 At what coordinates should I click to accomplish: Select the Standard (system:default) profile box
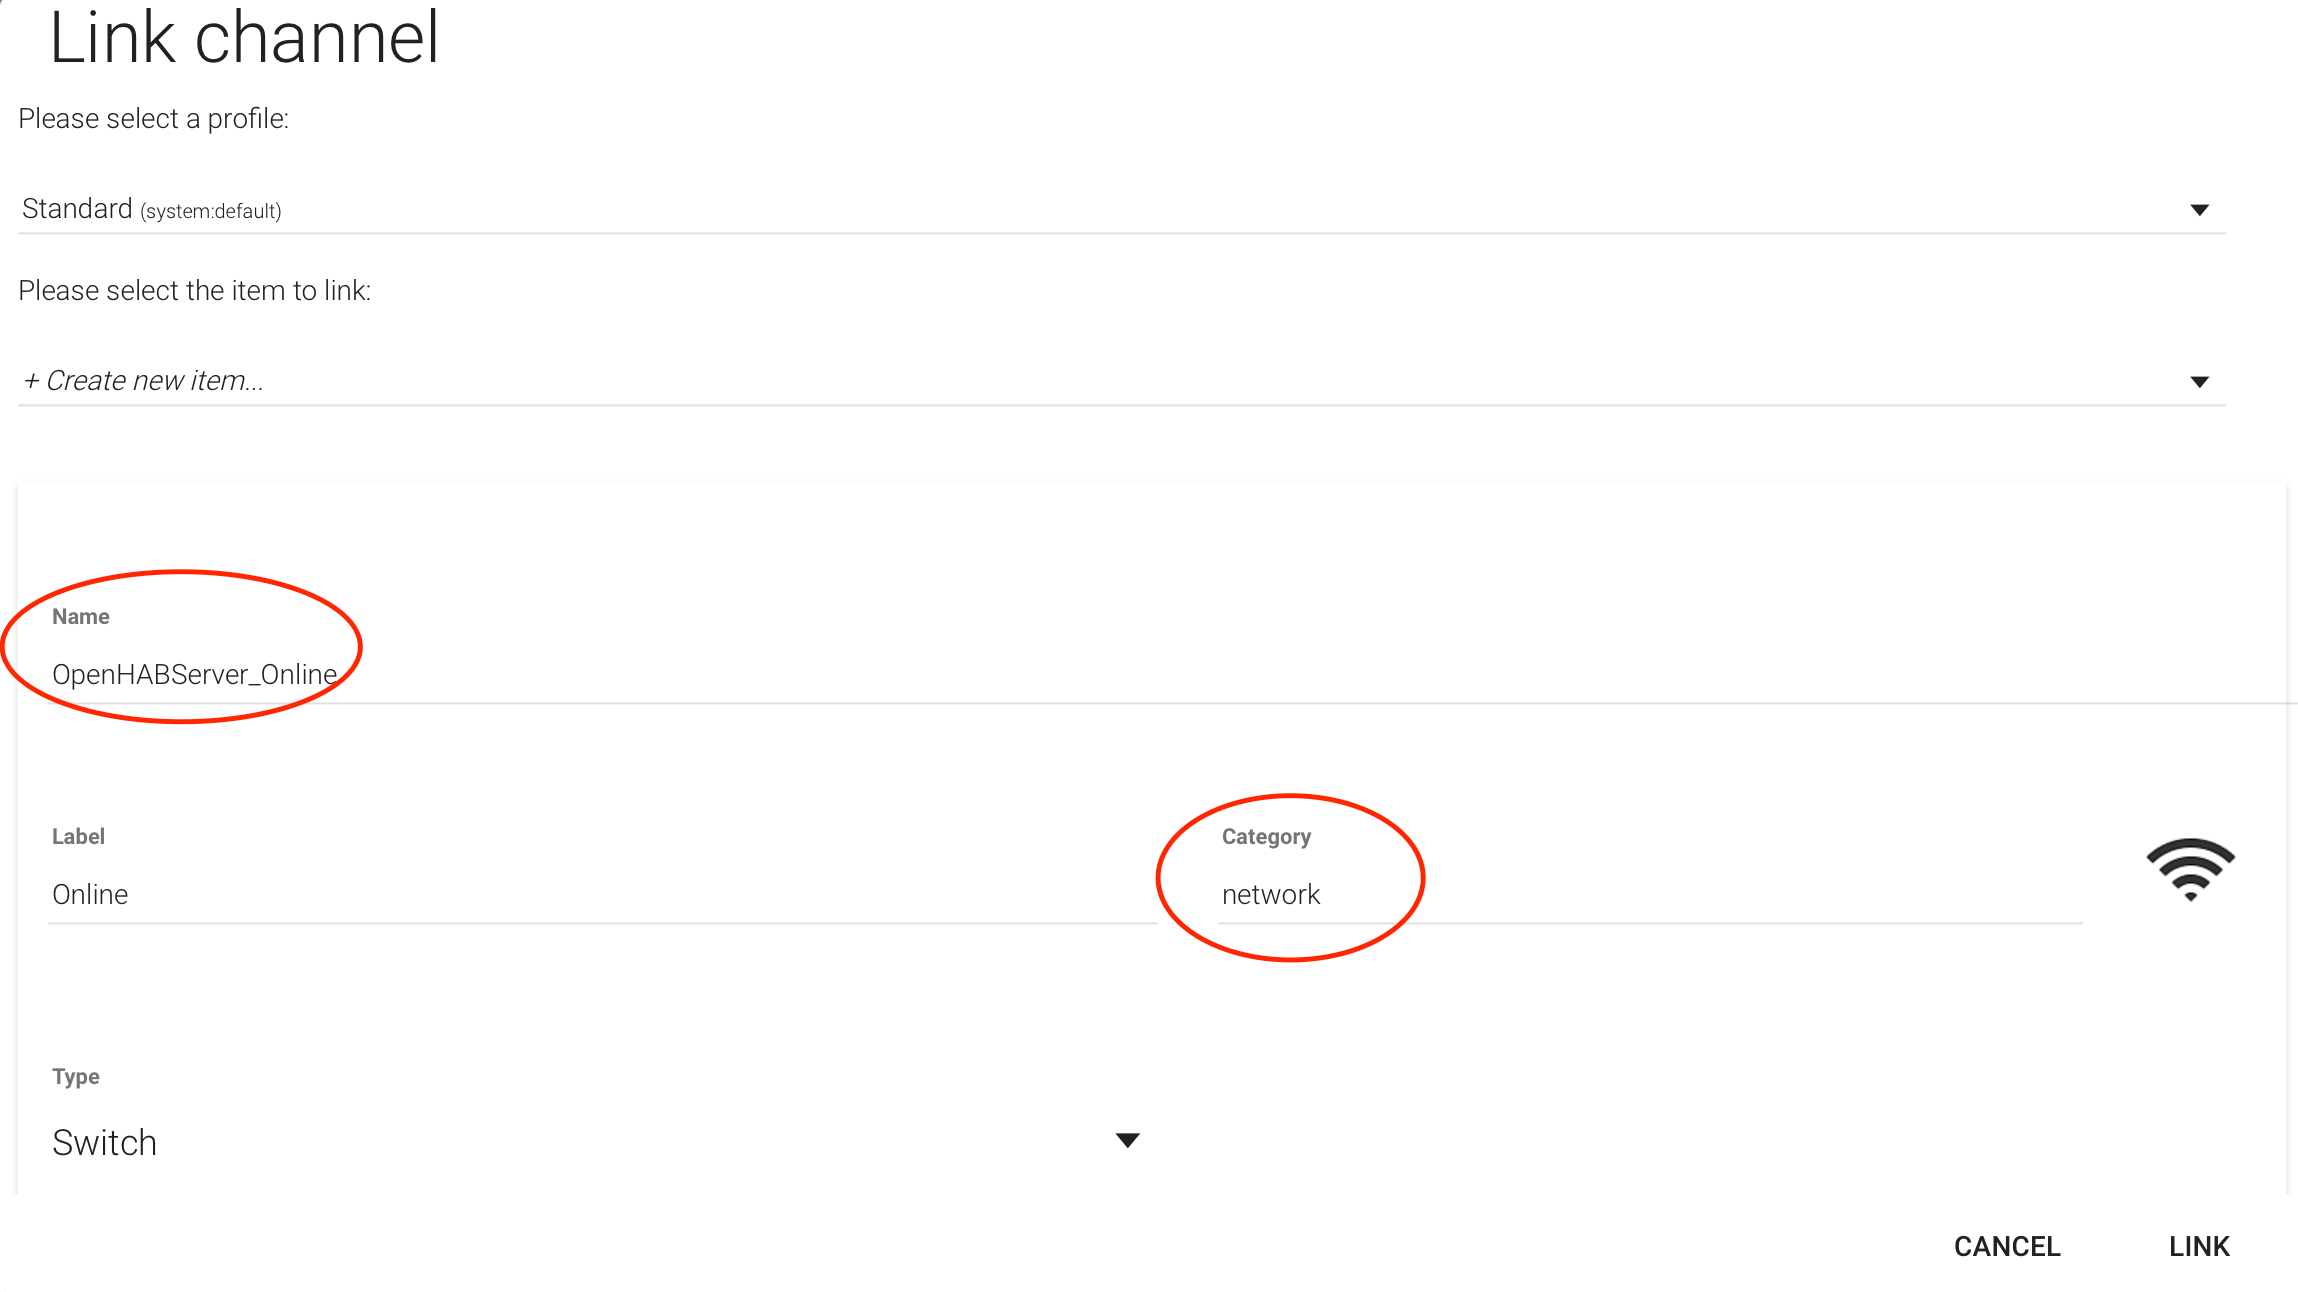[1121, 209]
